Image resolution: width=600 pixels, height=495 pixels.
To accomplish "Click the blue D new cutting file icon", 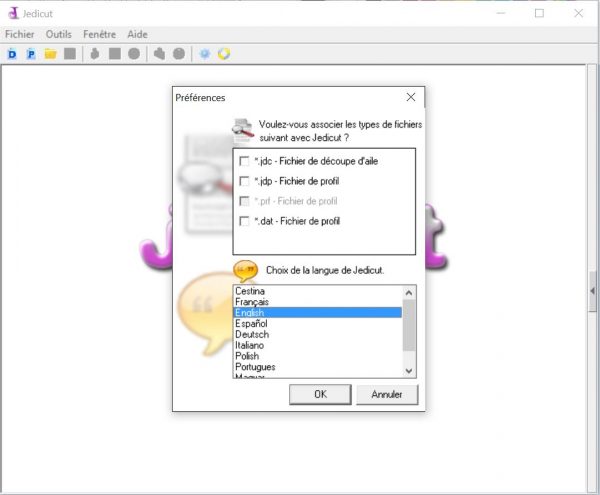I will [12, 54].
